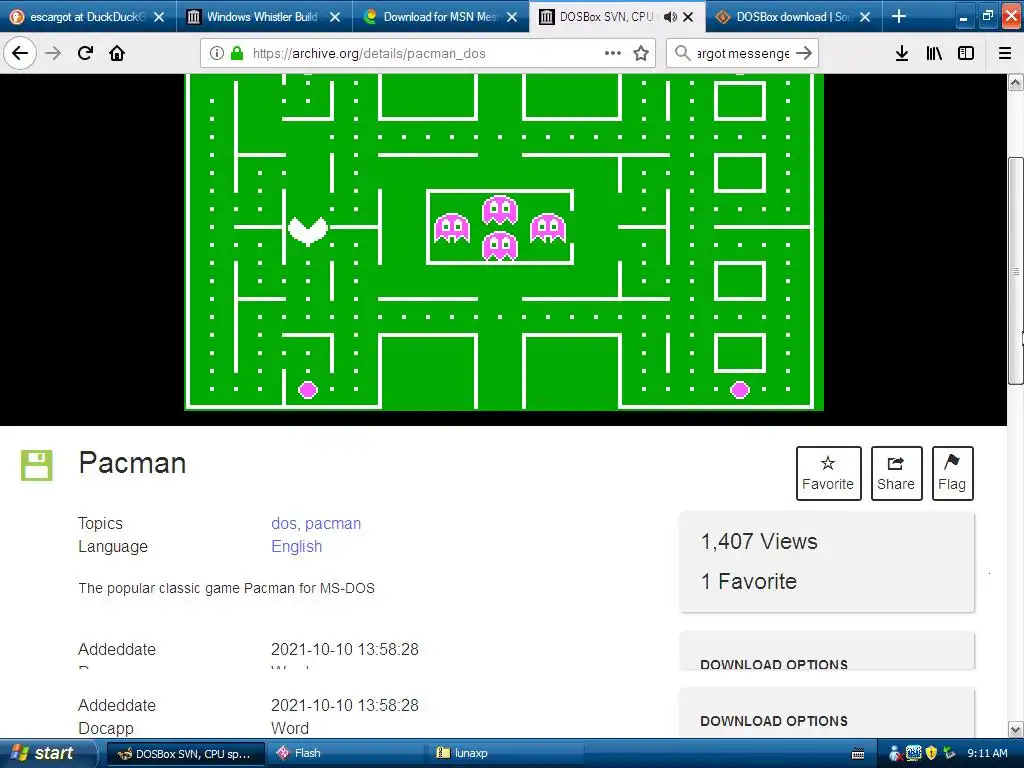
Task: Click the Pacman page title
Action: (133, 463)
